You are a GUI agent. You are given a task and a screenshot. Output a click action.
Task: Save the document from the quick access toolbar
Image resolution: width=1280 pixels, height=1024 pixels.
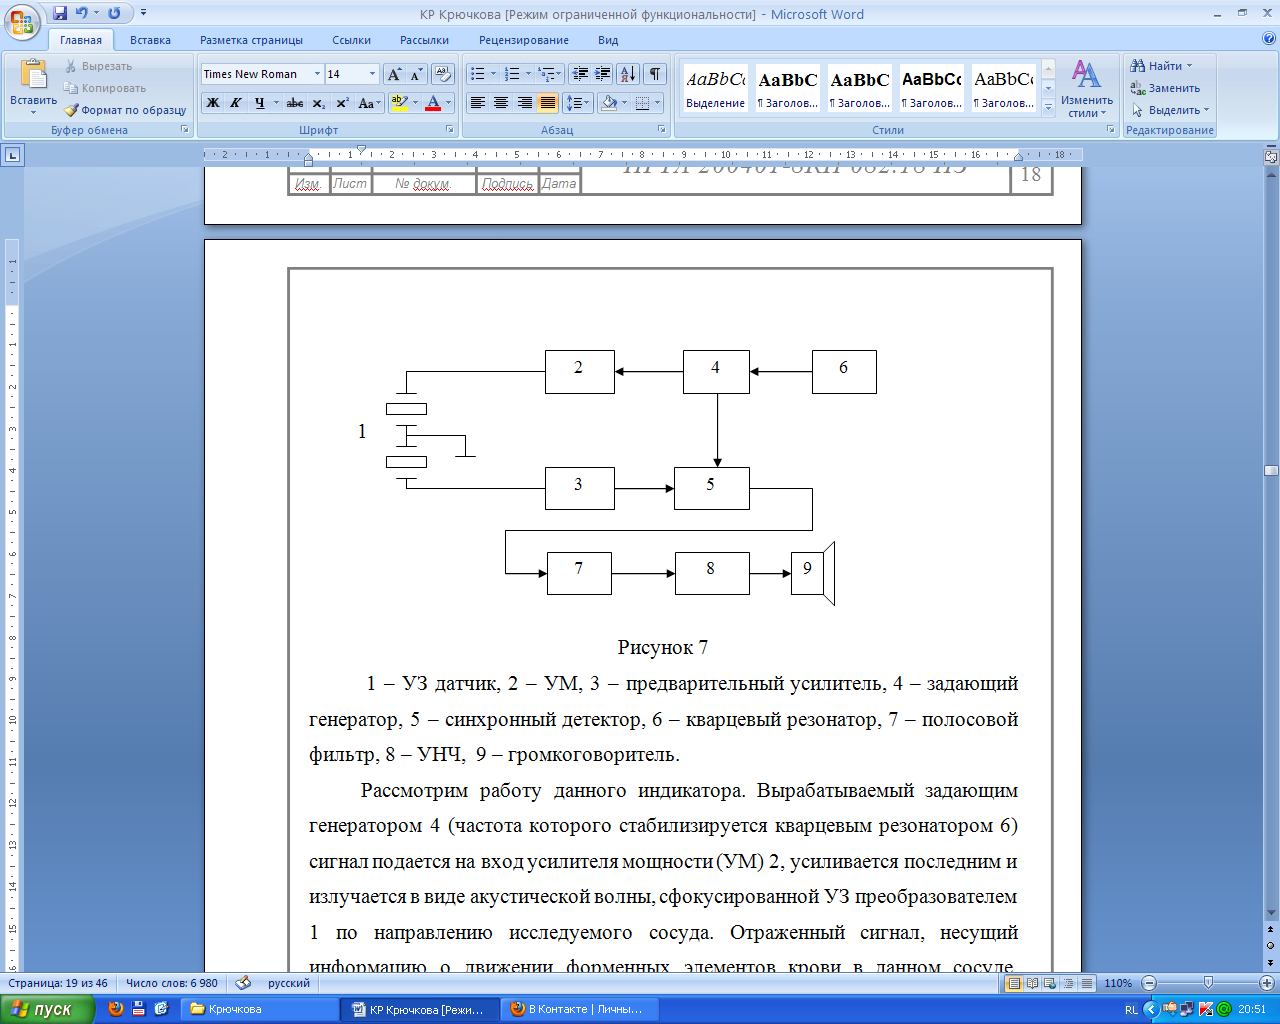(60, 13)
